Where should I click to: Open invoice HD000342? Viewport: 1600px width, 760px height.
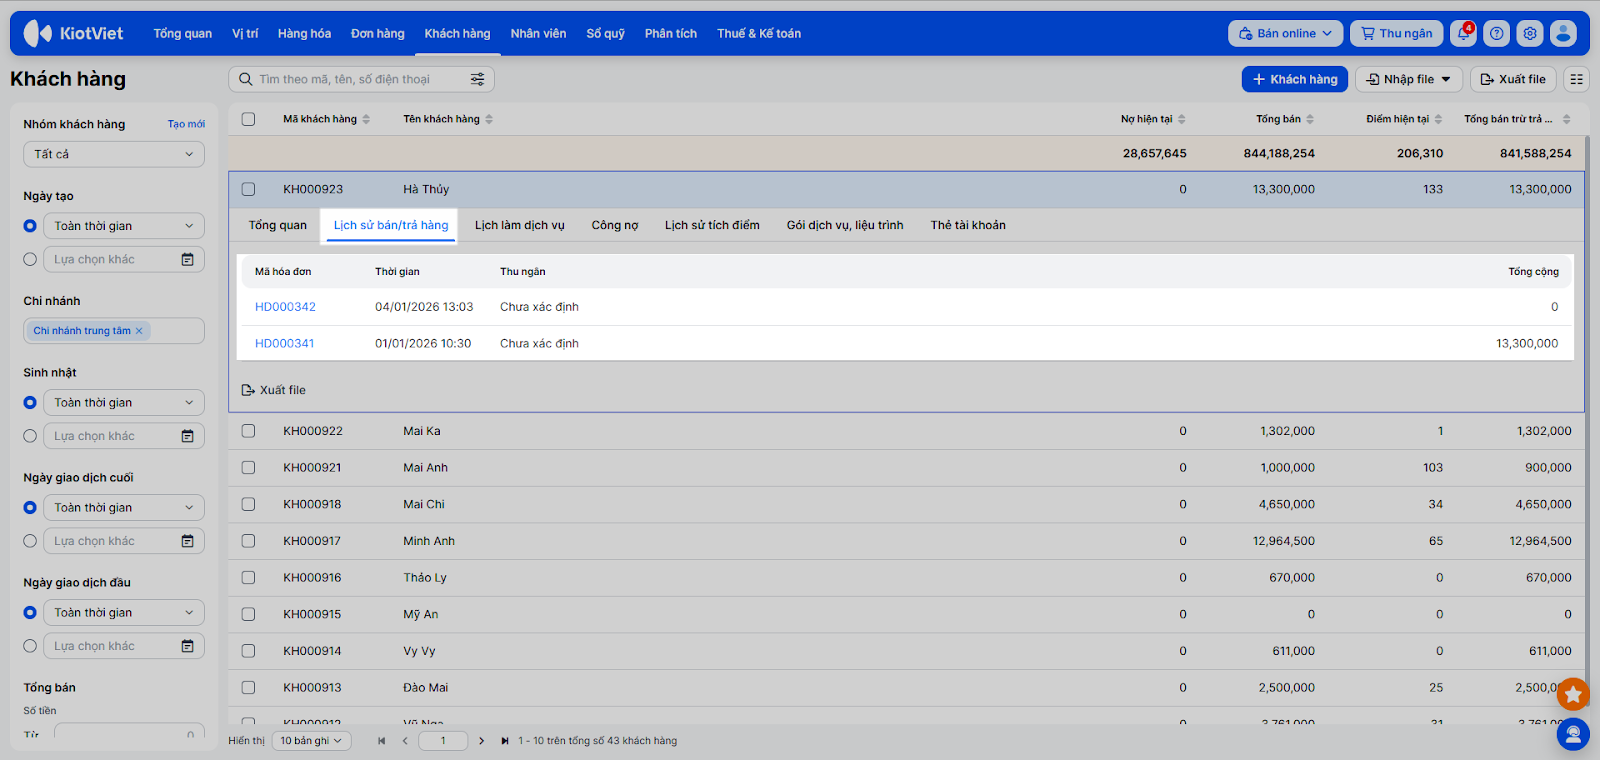point(285,307)
